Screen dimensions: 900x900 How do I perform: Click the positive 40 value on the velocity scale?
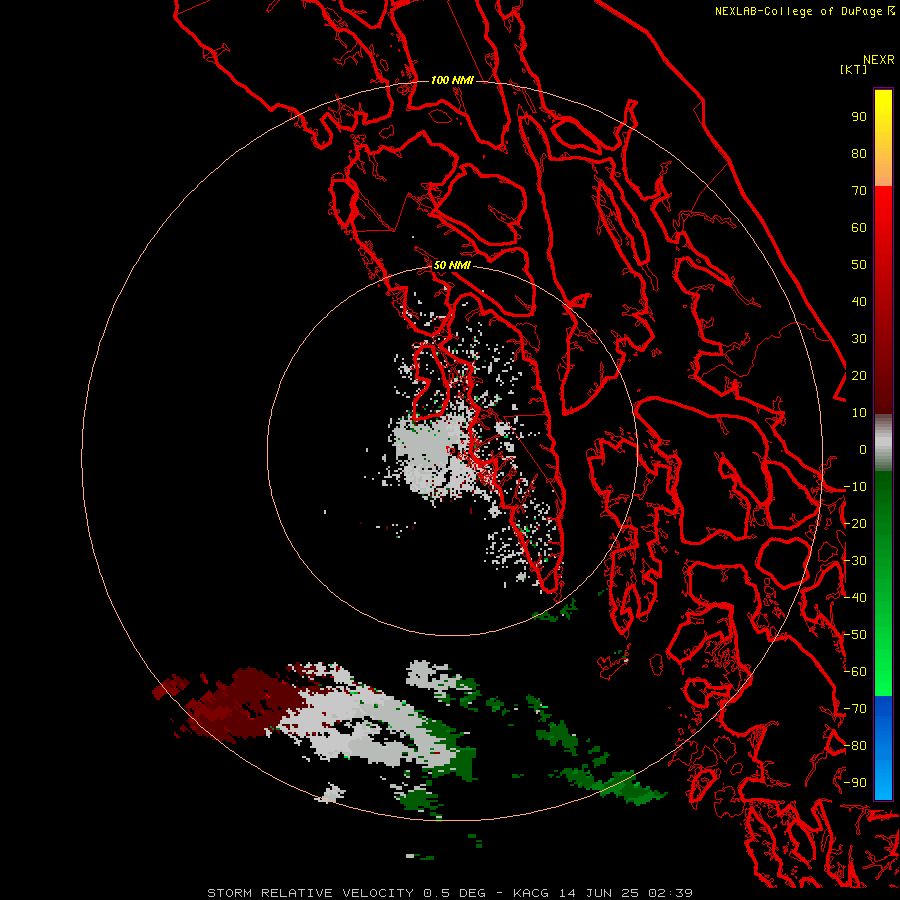tap(859, 302)
